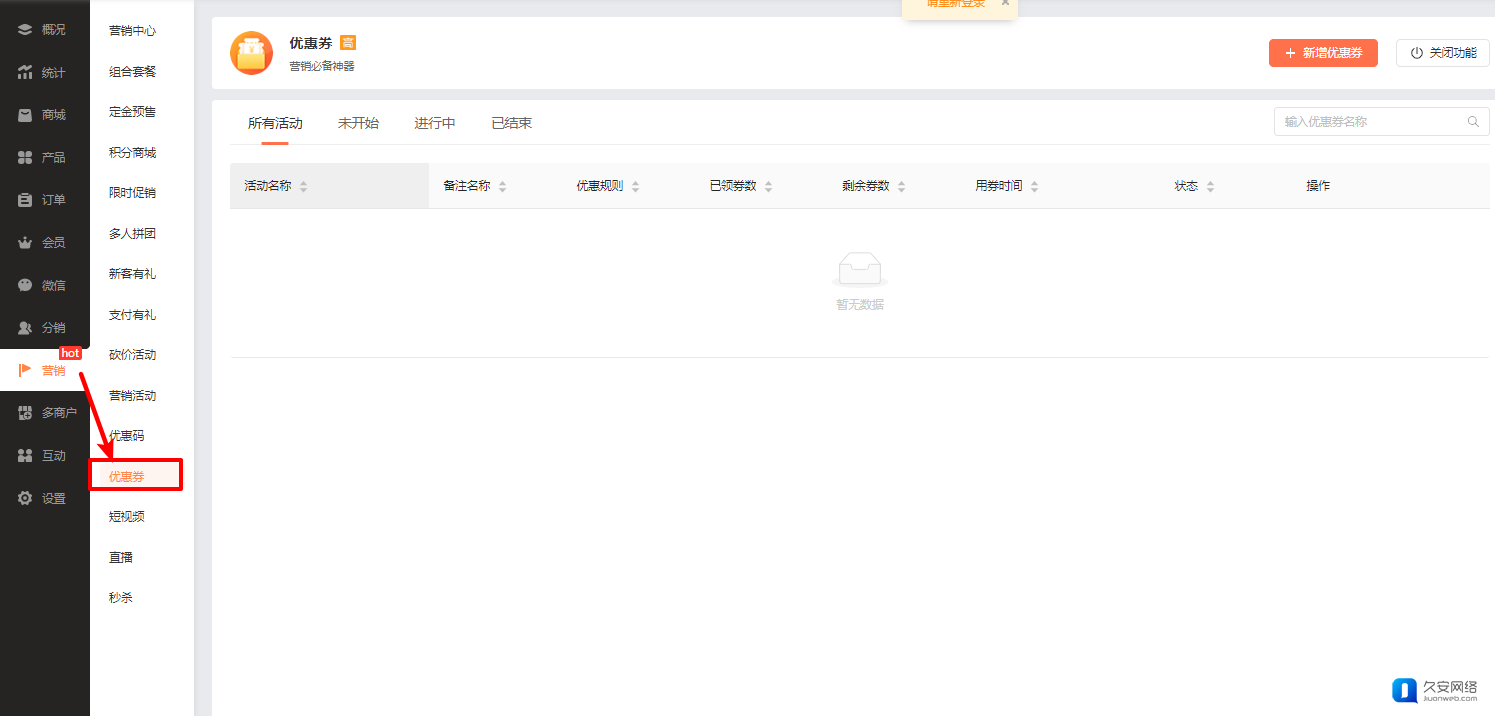Select the 商城 mall icon
This screenshot has height=716, width=1495.
(x=25, y=115)
